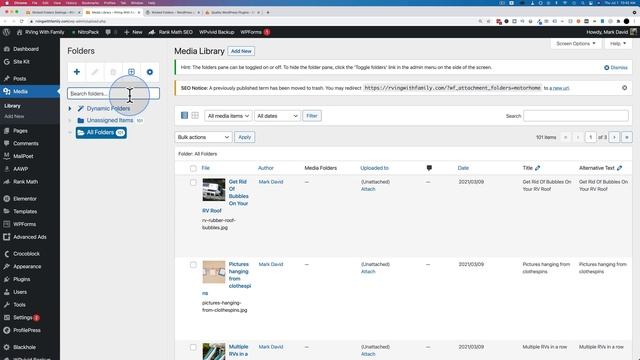
Task: Open the Bulk actions dropdown
Action: (203, 137)
